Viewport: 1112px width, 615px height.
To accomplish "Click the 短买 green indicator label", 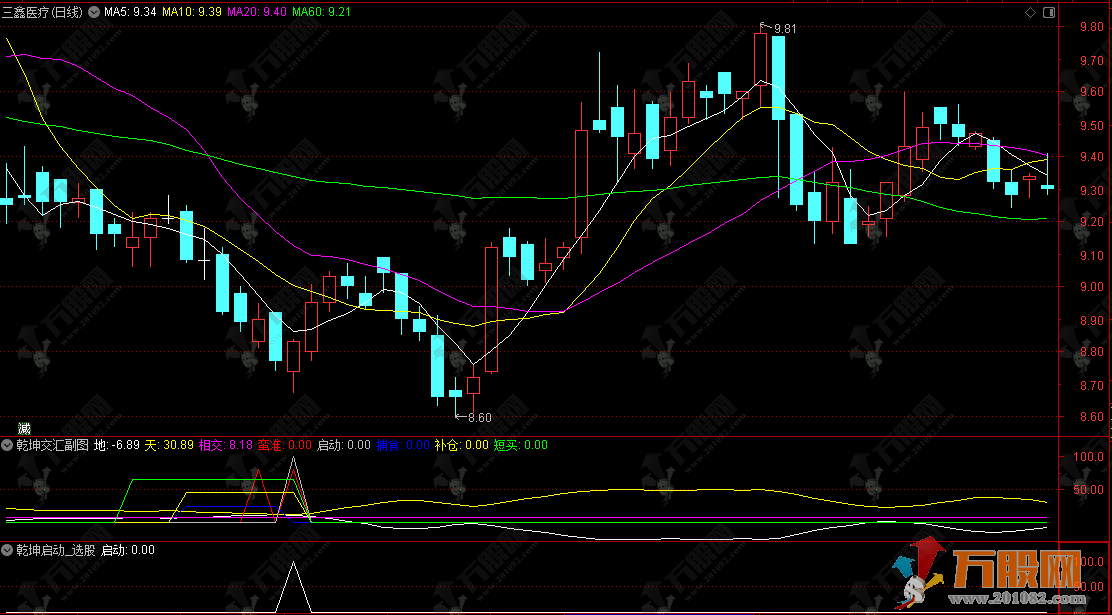I will 520,445.
